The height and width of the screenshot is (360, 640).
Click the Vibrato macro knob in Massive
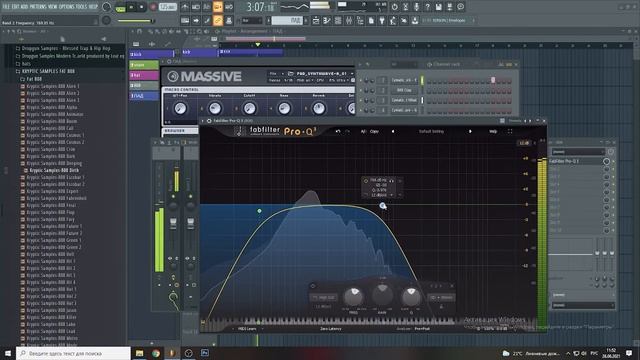(x=215, y=109)
